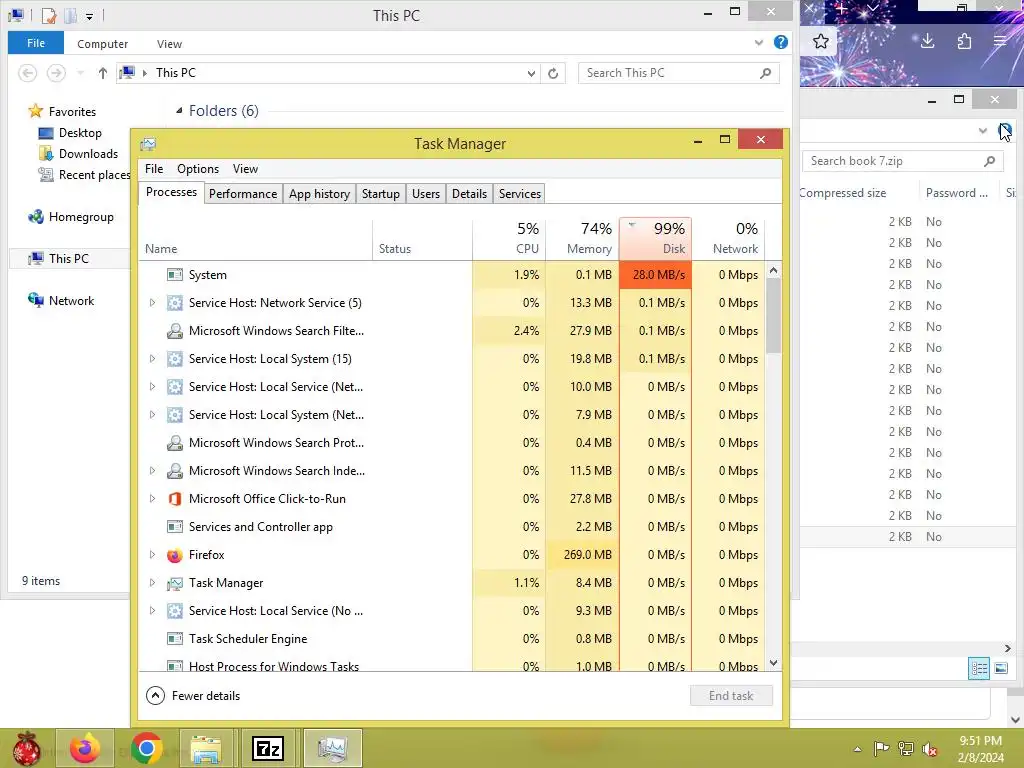
Task: Click the search magnifier in This PC search box
Action: click(765, 73)
